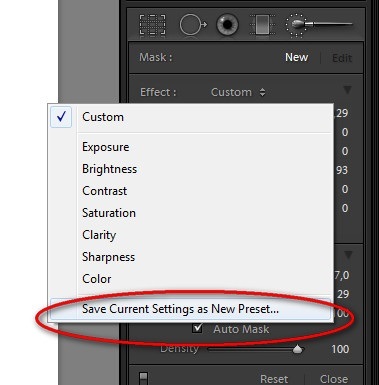Toggle the Auto Mask checkbox
The width and height of the screenshot is (379, 385).
(x=197, y=328)
